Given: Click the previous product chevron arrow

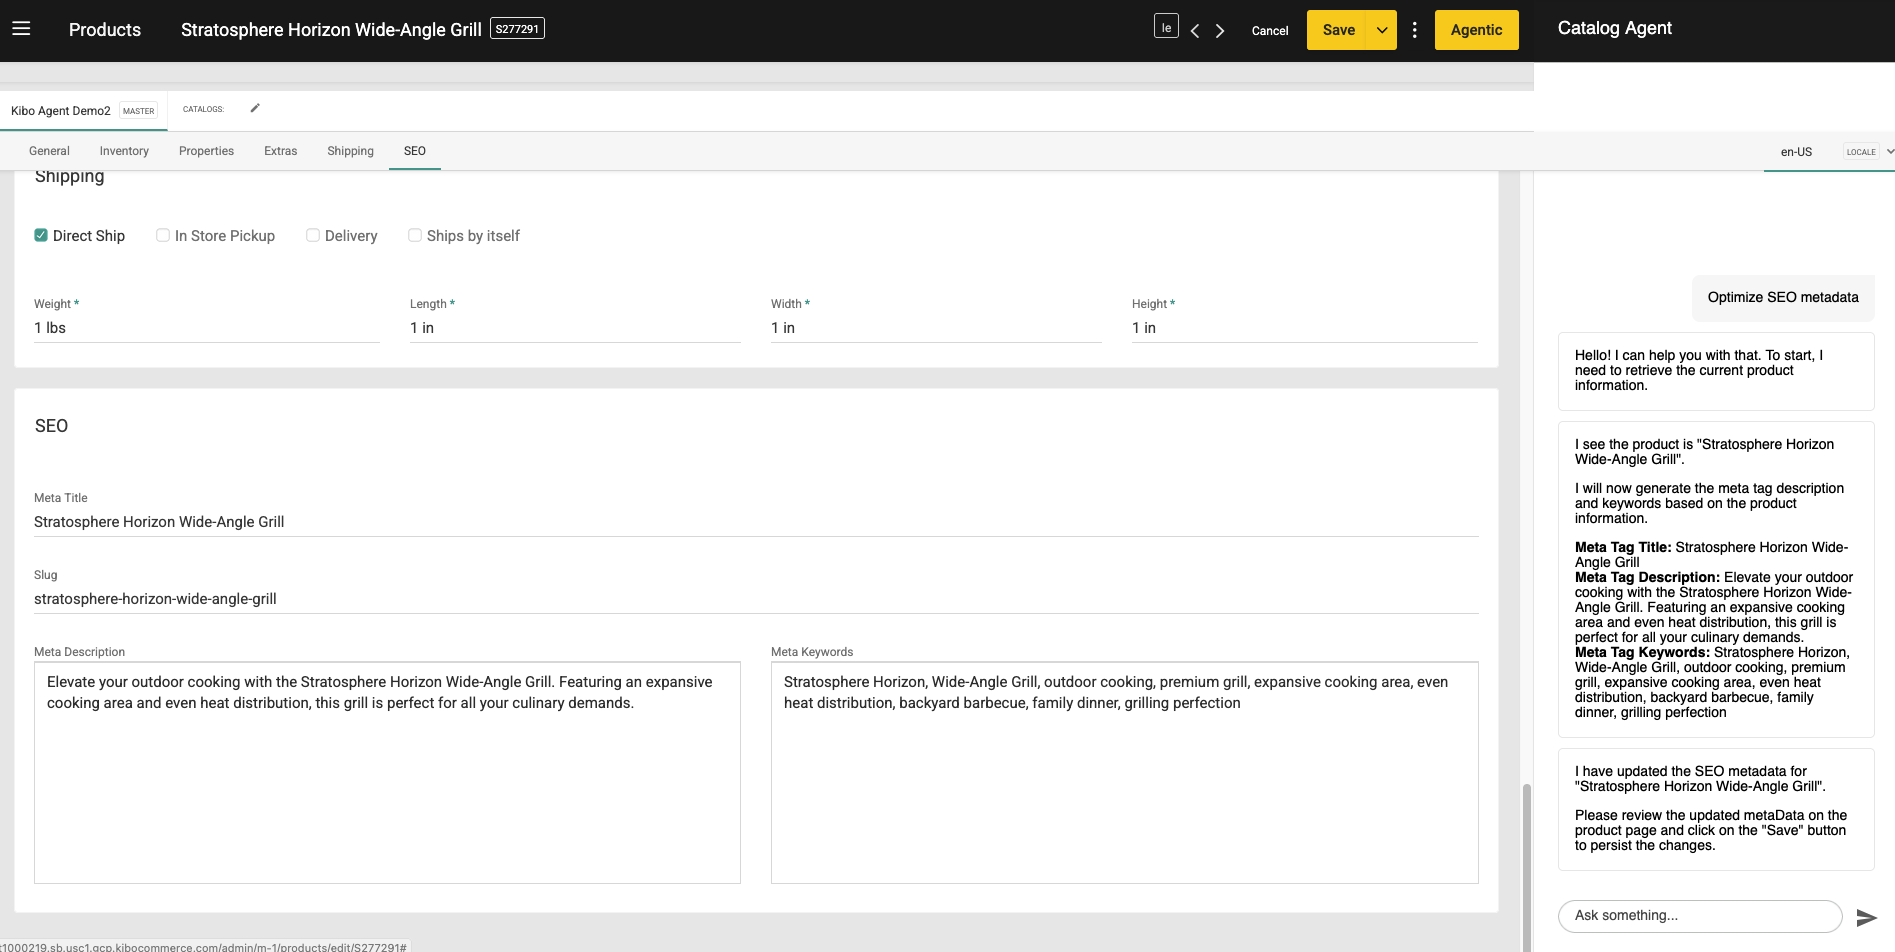Looking at the screenshot, I should click(x=1195, y=30).
